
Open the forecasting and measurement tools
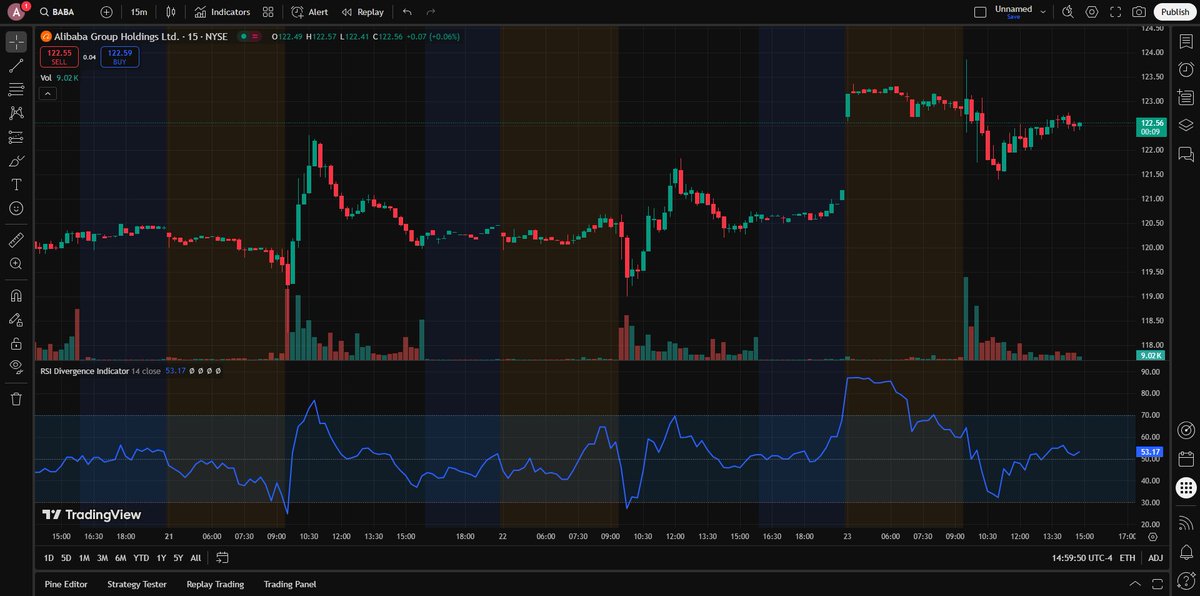pyautogui.click(x=16, y=137)
